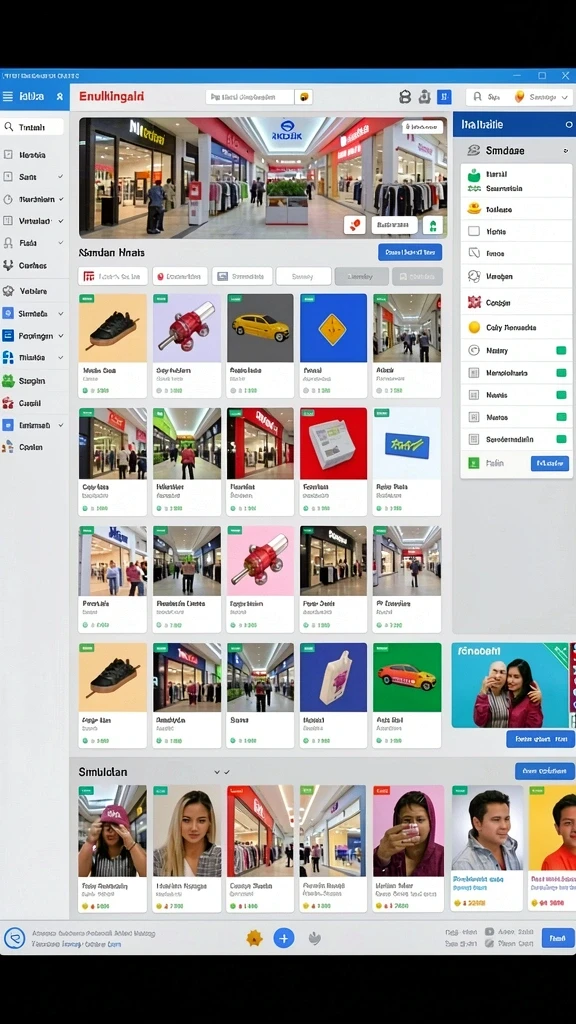Toggle the green switch in the Nastry row
The width and height of the screenshot is (576, 1024).
(x=560, y=351)
